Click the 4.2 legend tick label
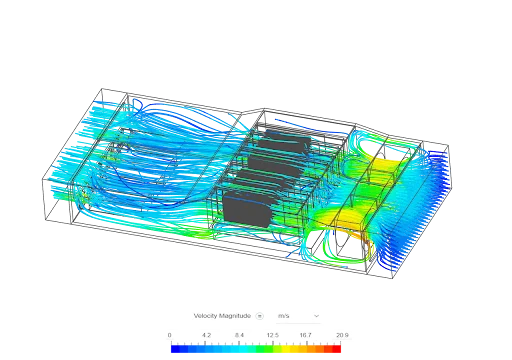The image size is (512, 360). [x=206, y=335]
